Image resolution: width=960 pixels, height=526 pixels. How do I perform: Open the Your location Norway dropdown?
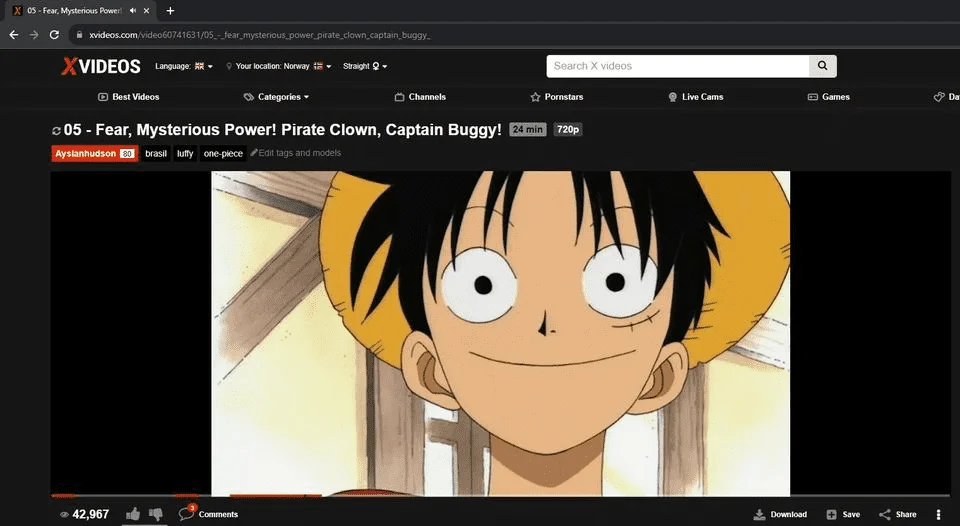click(279, 66)
